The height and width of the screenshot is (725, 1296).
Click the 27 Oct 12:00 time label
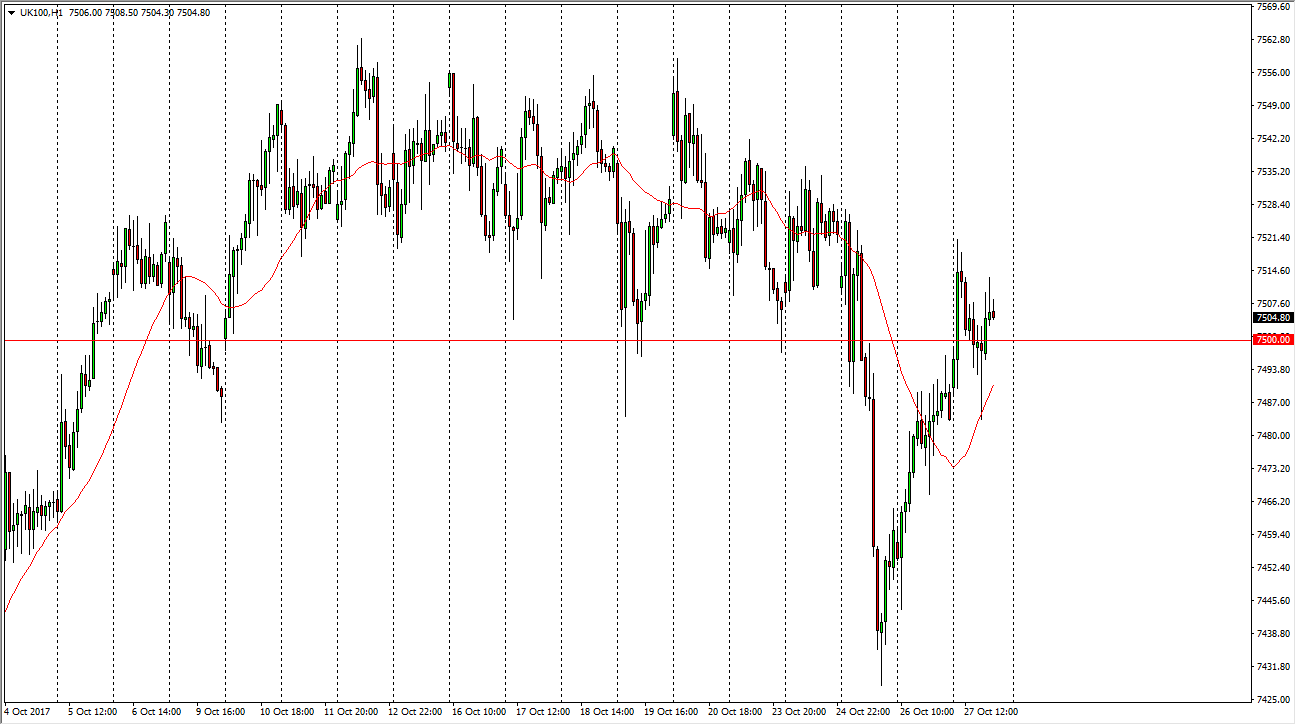tap(990, 712)
